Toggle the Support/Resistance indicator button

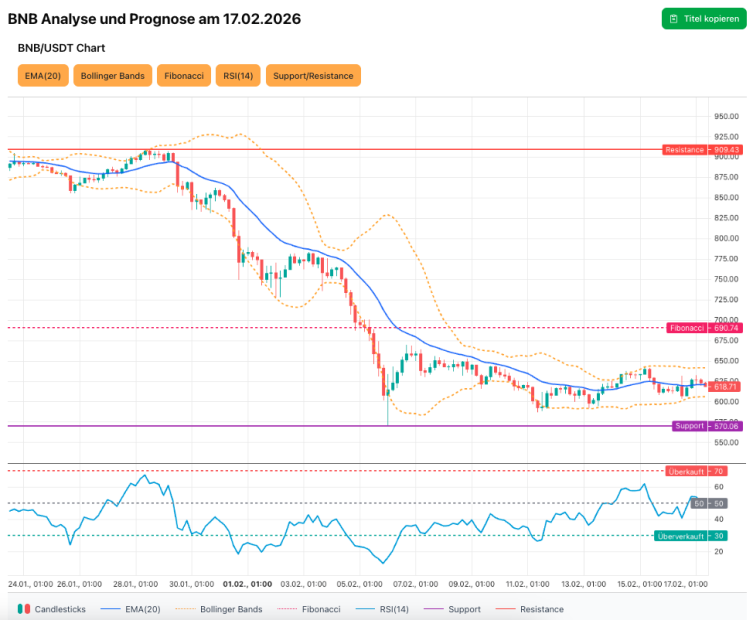[313, 75]
